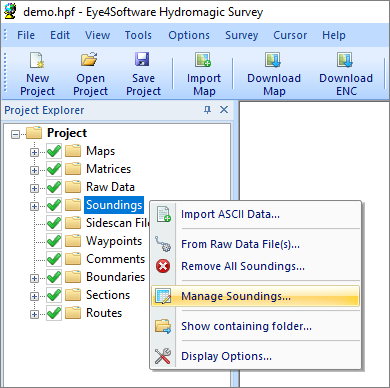Close the Project Explorer panel
Screen dimensions: 390x388
pyautogui.click(x=224, y=110)
